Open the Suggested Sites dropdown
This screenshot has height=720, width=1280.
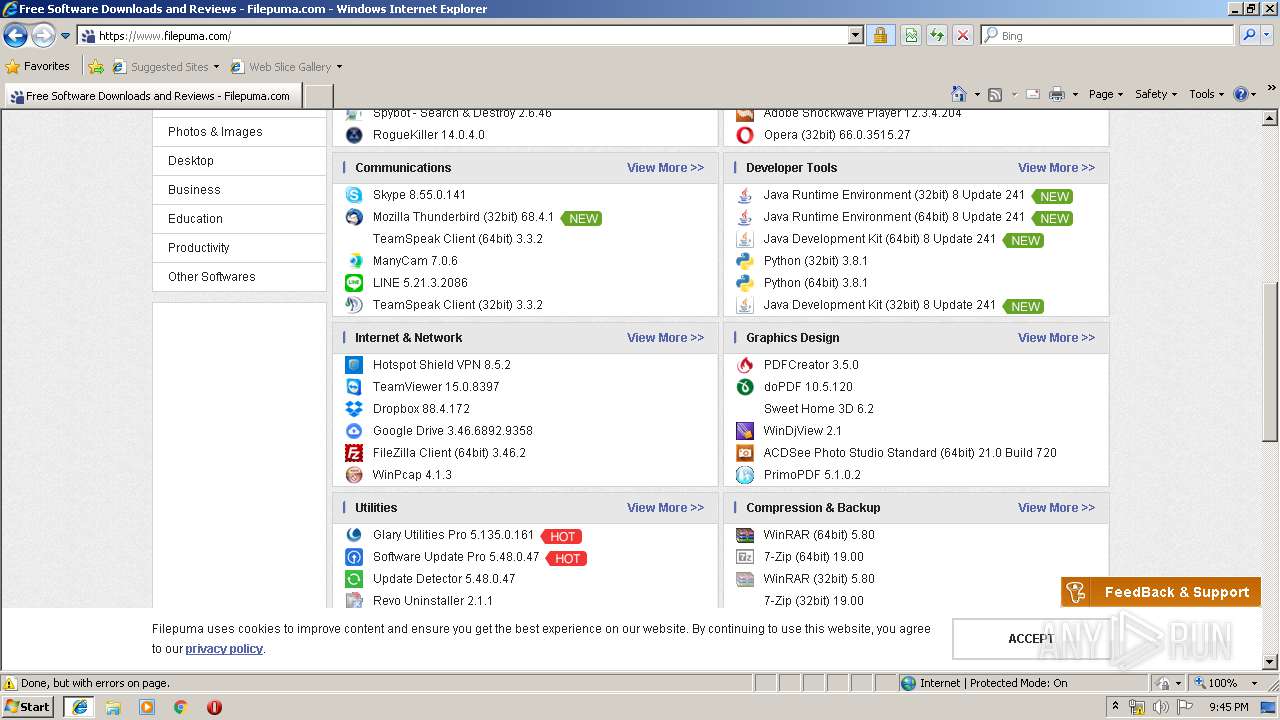[x=216, y=67]
